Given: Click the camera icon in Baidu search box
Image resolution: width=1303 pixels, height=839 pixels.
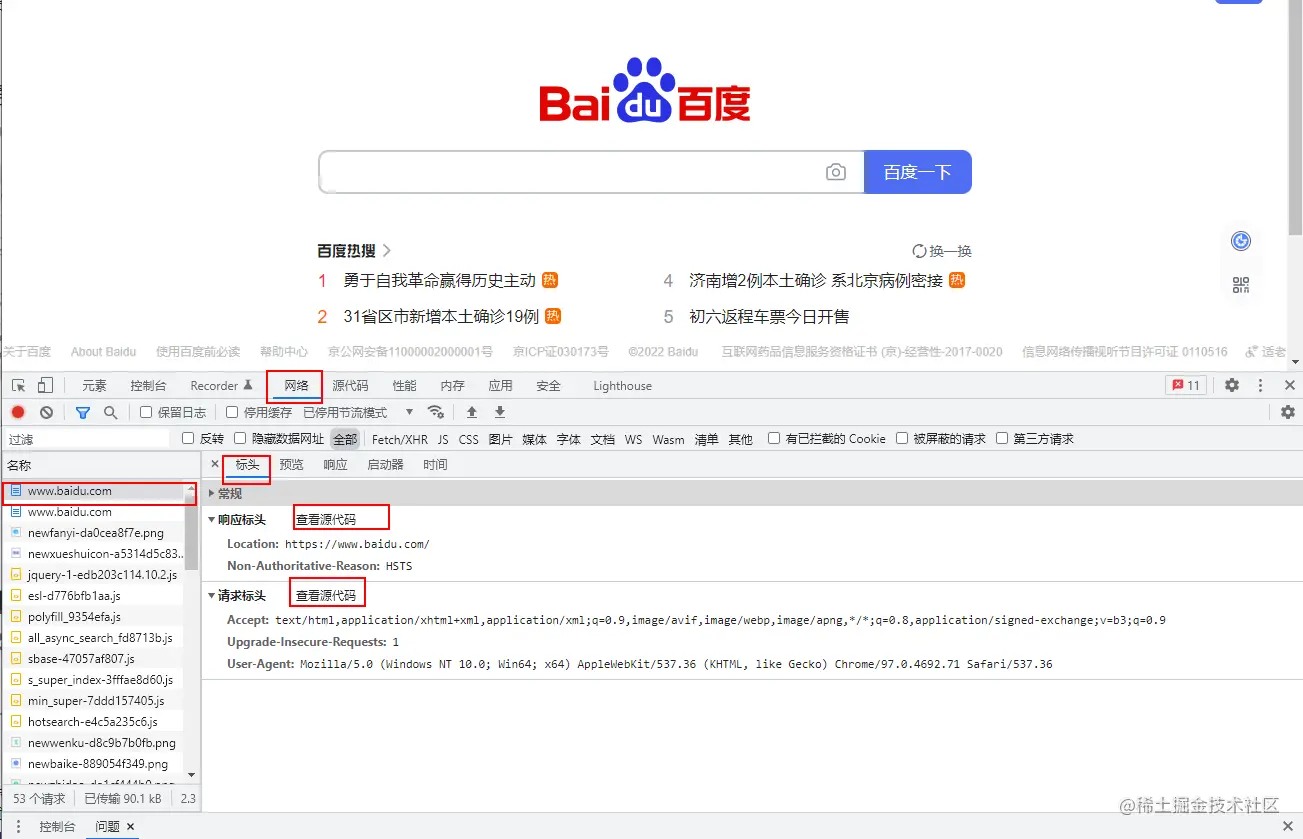Looking at the screenshot, I should pyautogui.click(x=836, y=172).
